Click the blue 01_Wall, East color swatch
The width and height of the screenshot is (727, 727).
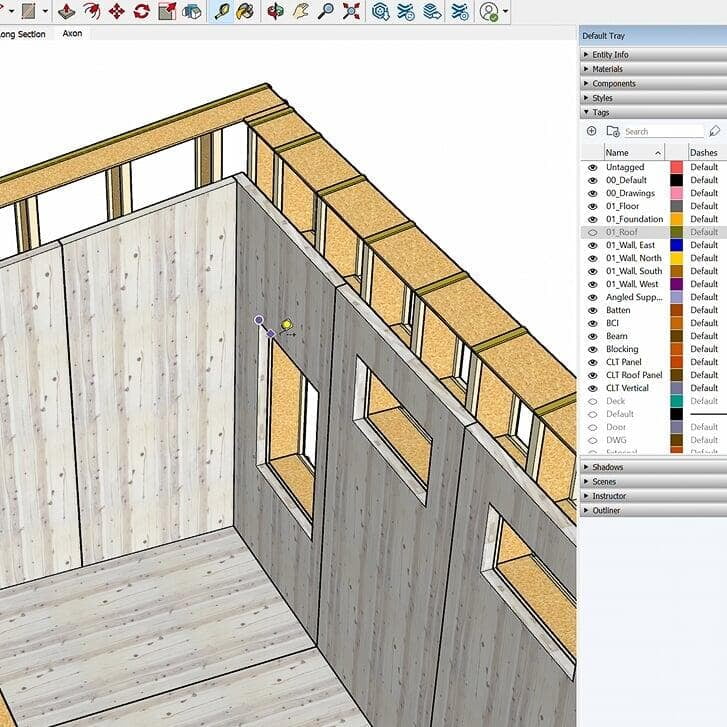coord(677,245)
